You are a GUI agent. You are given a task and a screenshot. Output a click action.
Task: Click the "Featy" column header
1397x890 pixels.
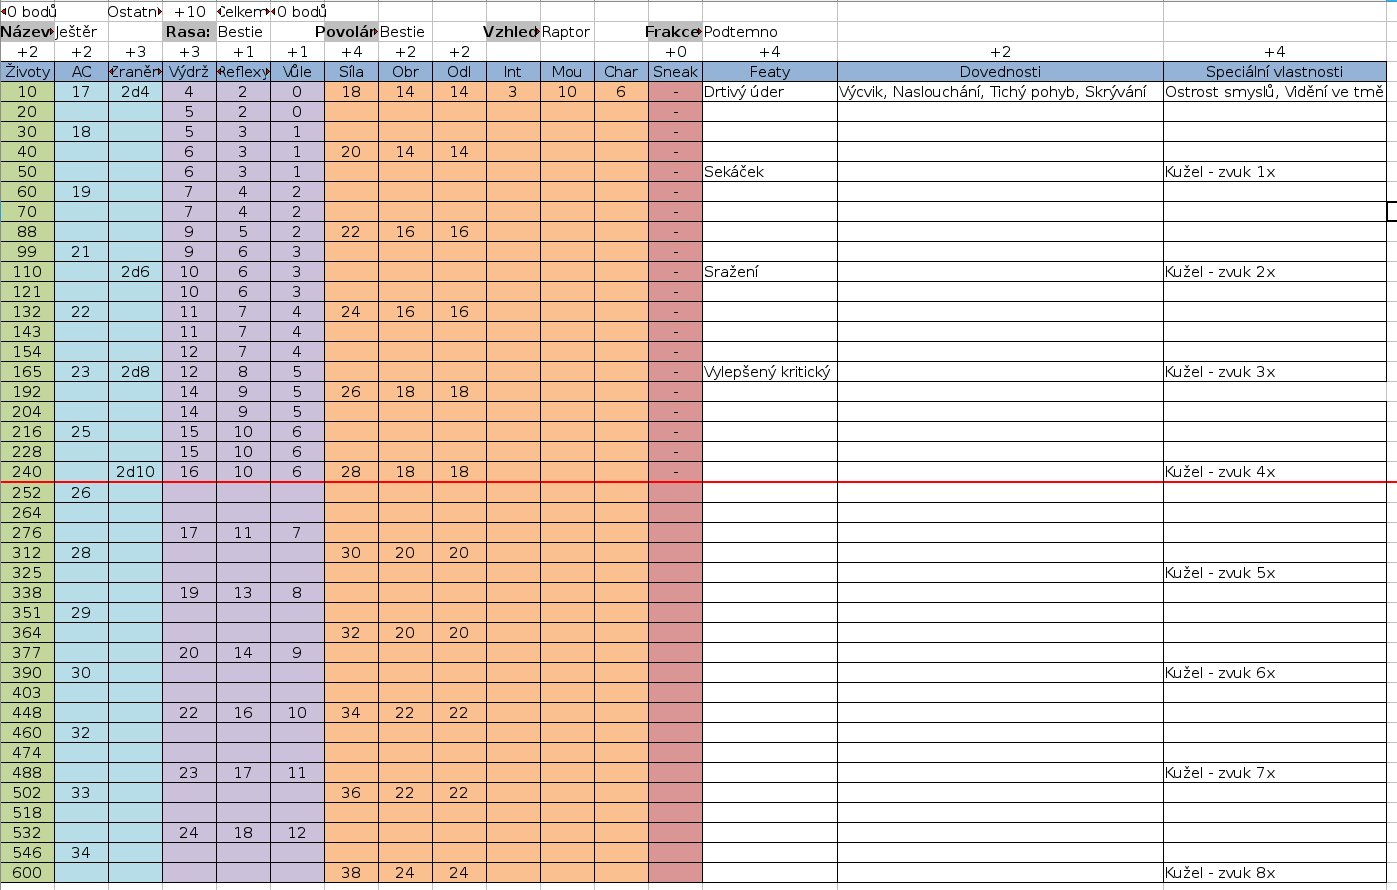point(769,72)
